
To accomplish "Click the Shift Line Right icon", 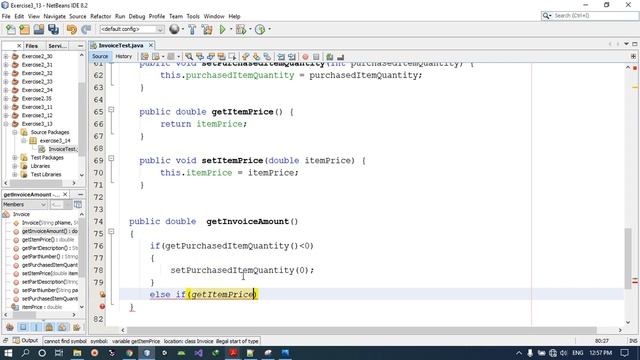I will [292, 57].
